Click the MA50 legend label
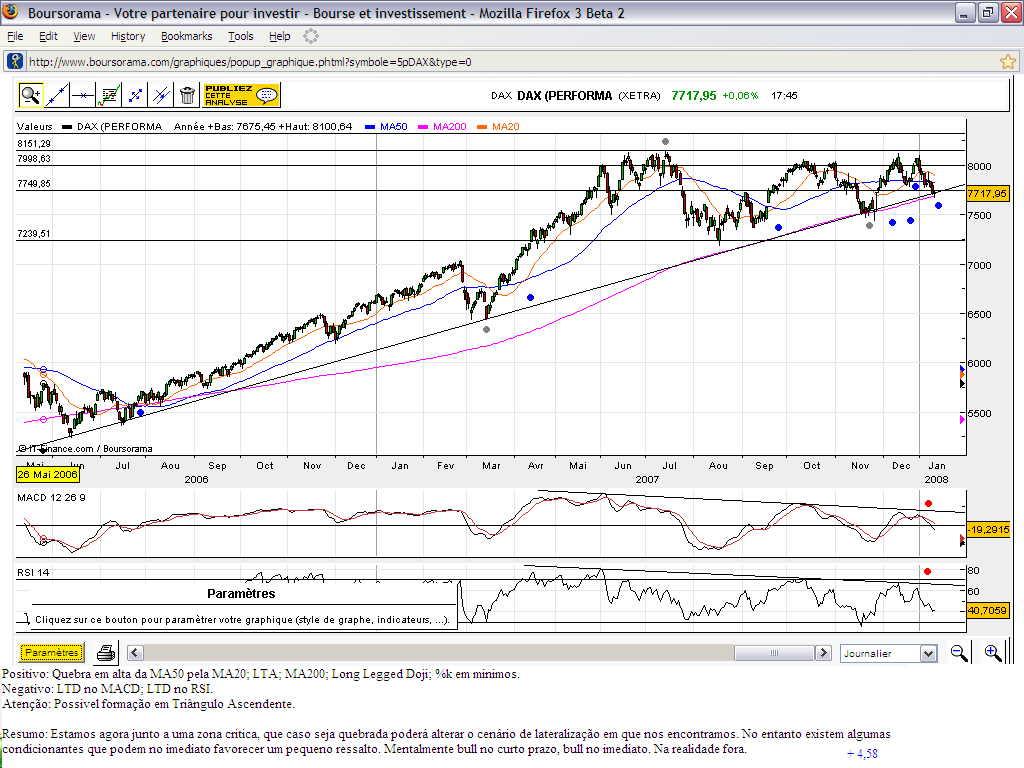Image resolution: width=1024 pixels, height=768 pixels. point(393,127)
